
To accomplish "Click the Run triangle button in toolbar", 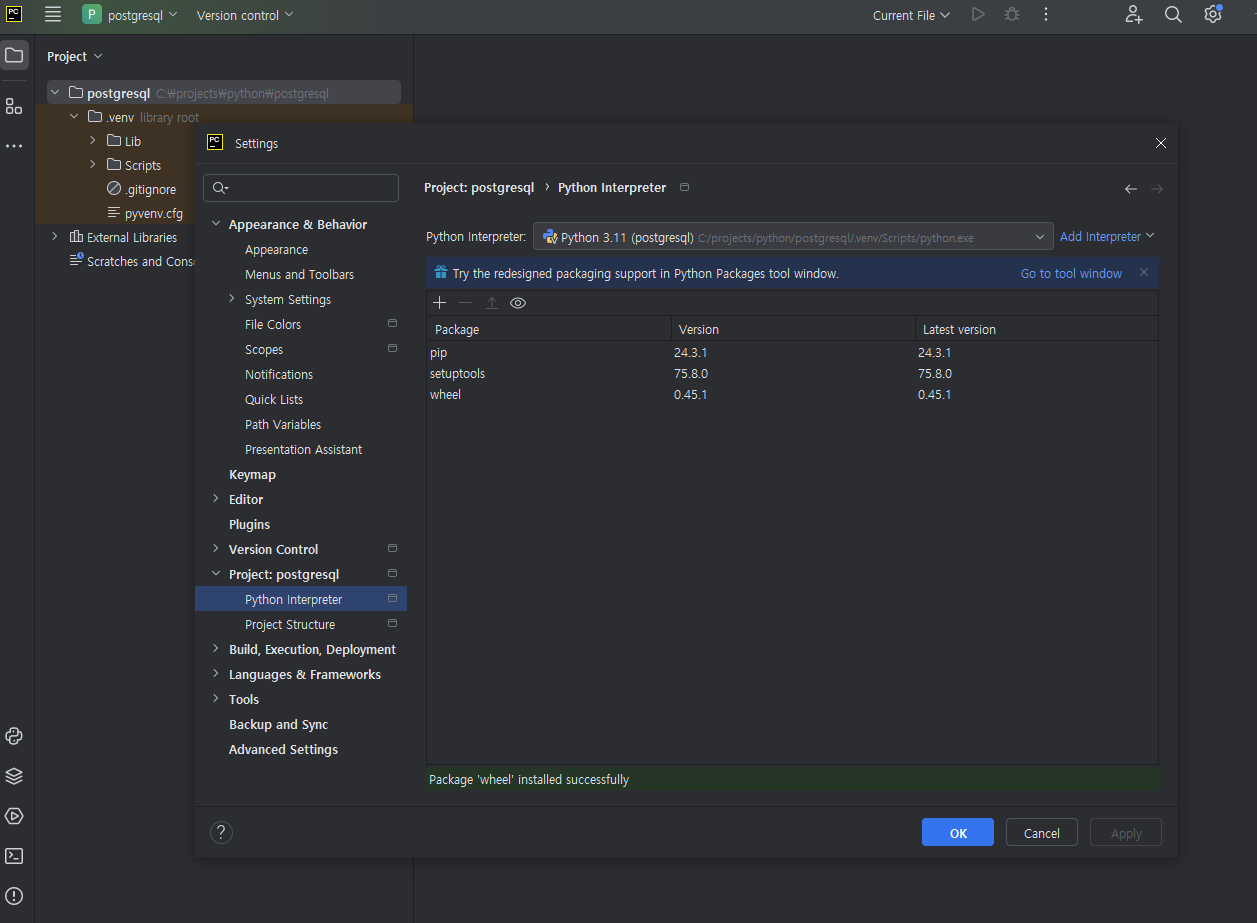I will [978, 14].
